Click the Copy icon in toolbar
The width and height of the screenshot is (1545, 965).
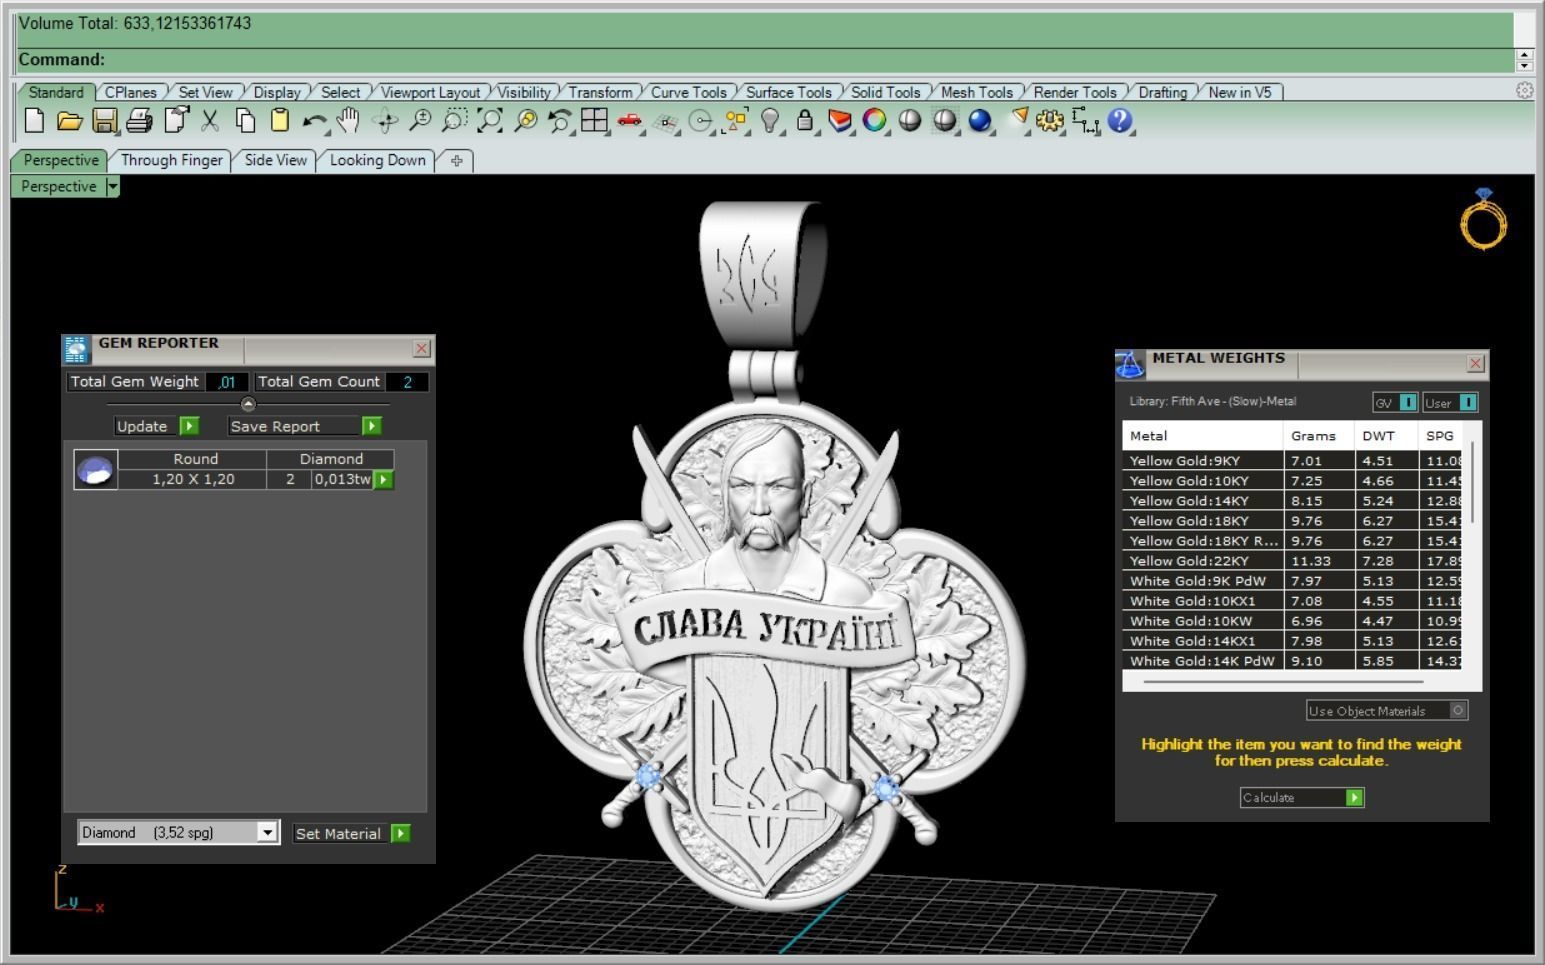coord(245,121)
